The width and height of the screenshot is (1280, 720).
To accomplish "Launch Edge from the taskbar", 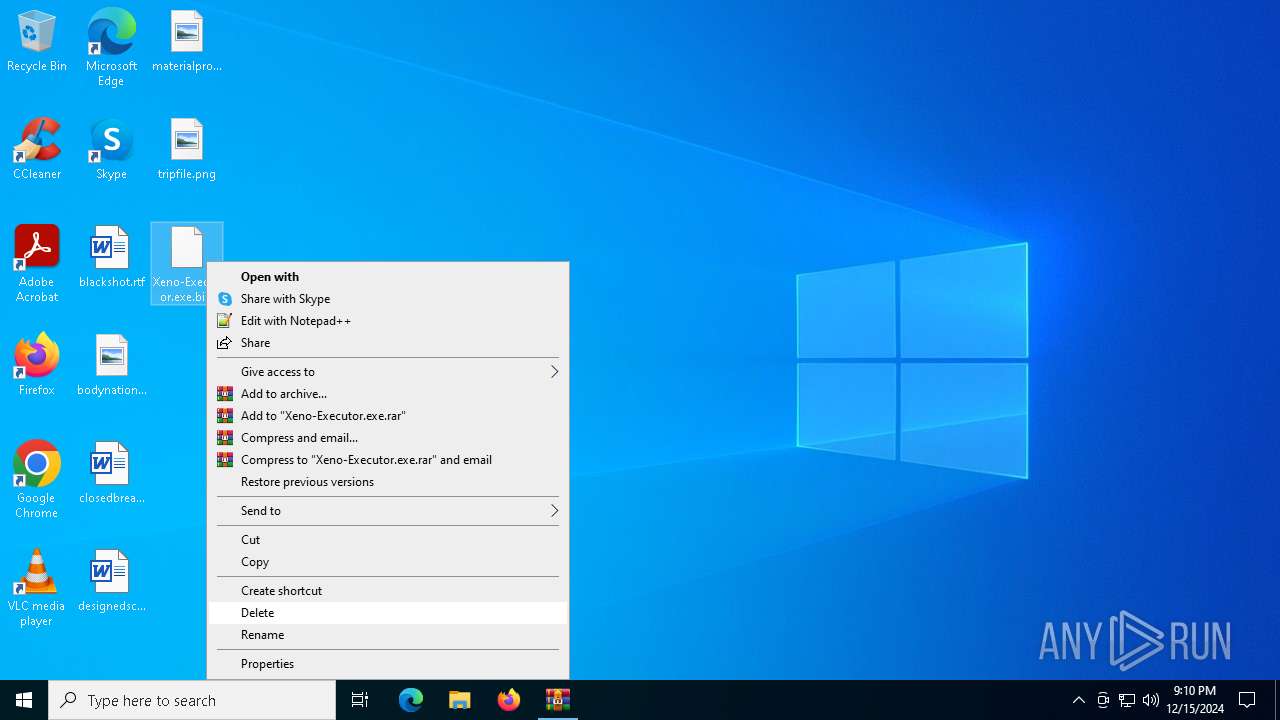I will (411, 700).
